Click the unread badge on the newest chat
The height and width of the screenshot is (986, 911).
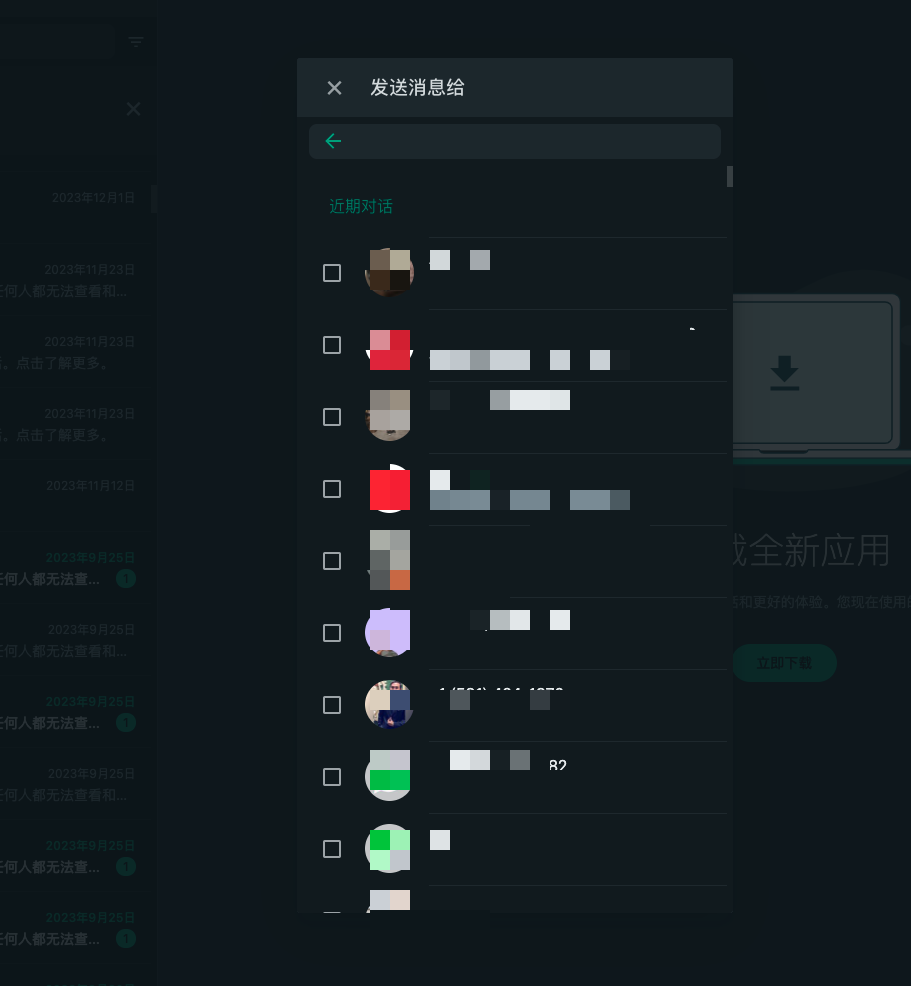[126, 579]
